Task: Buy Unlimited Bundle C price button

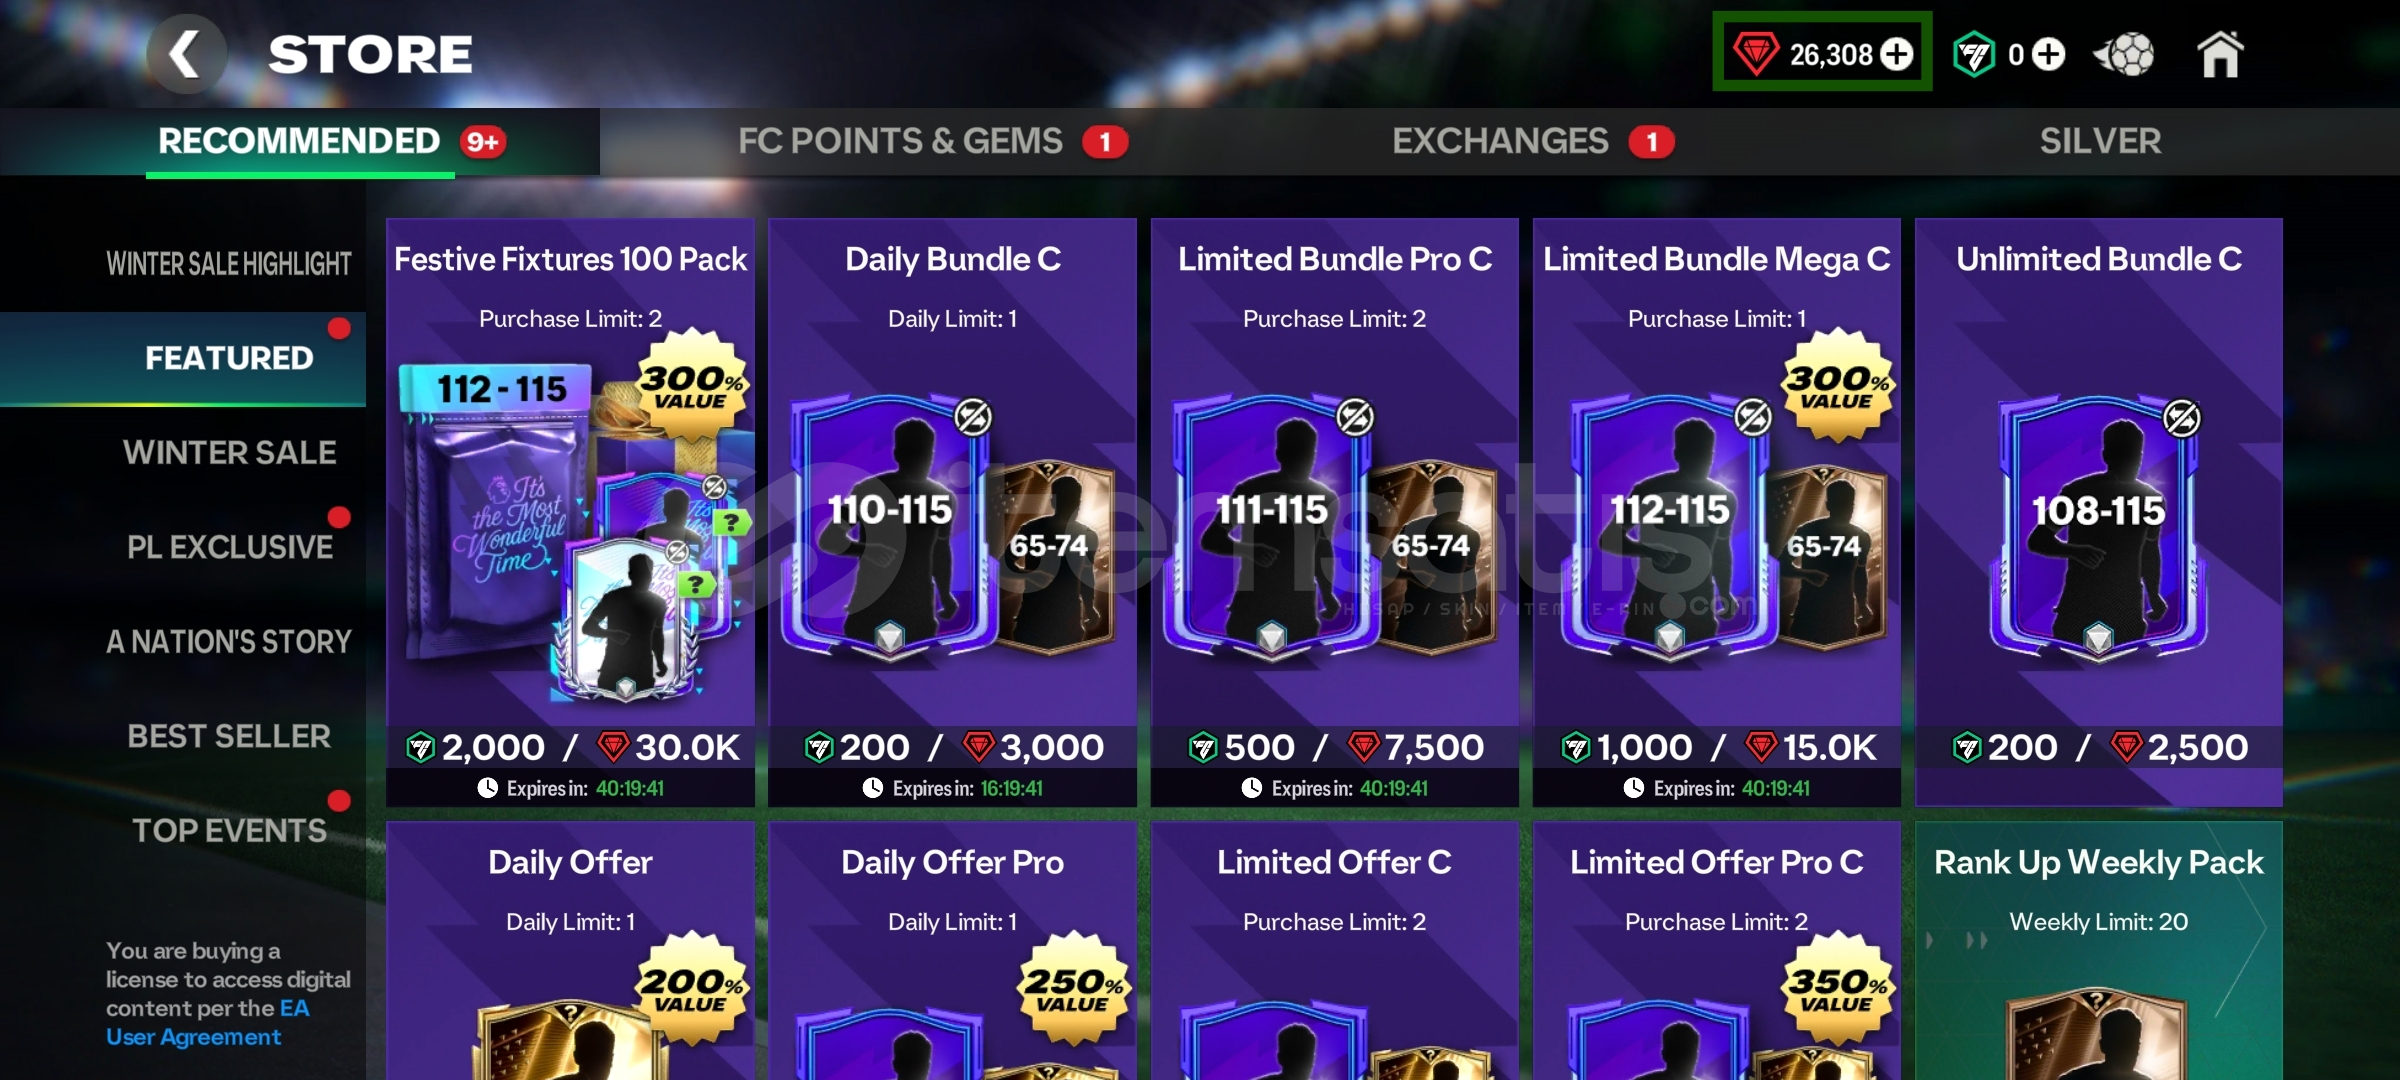Action: [x=2099, y=747]
